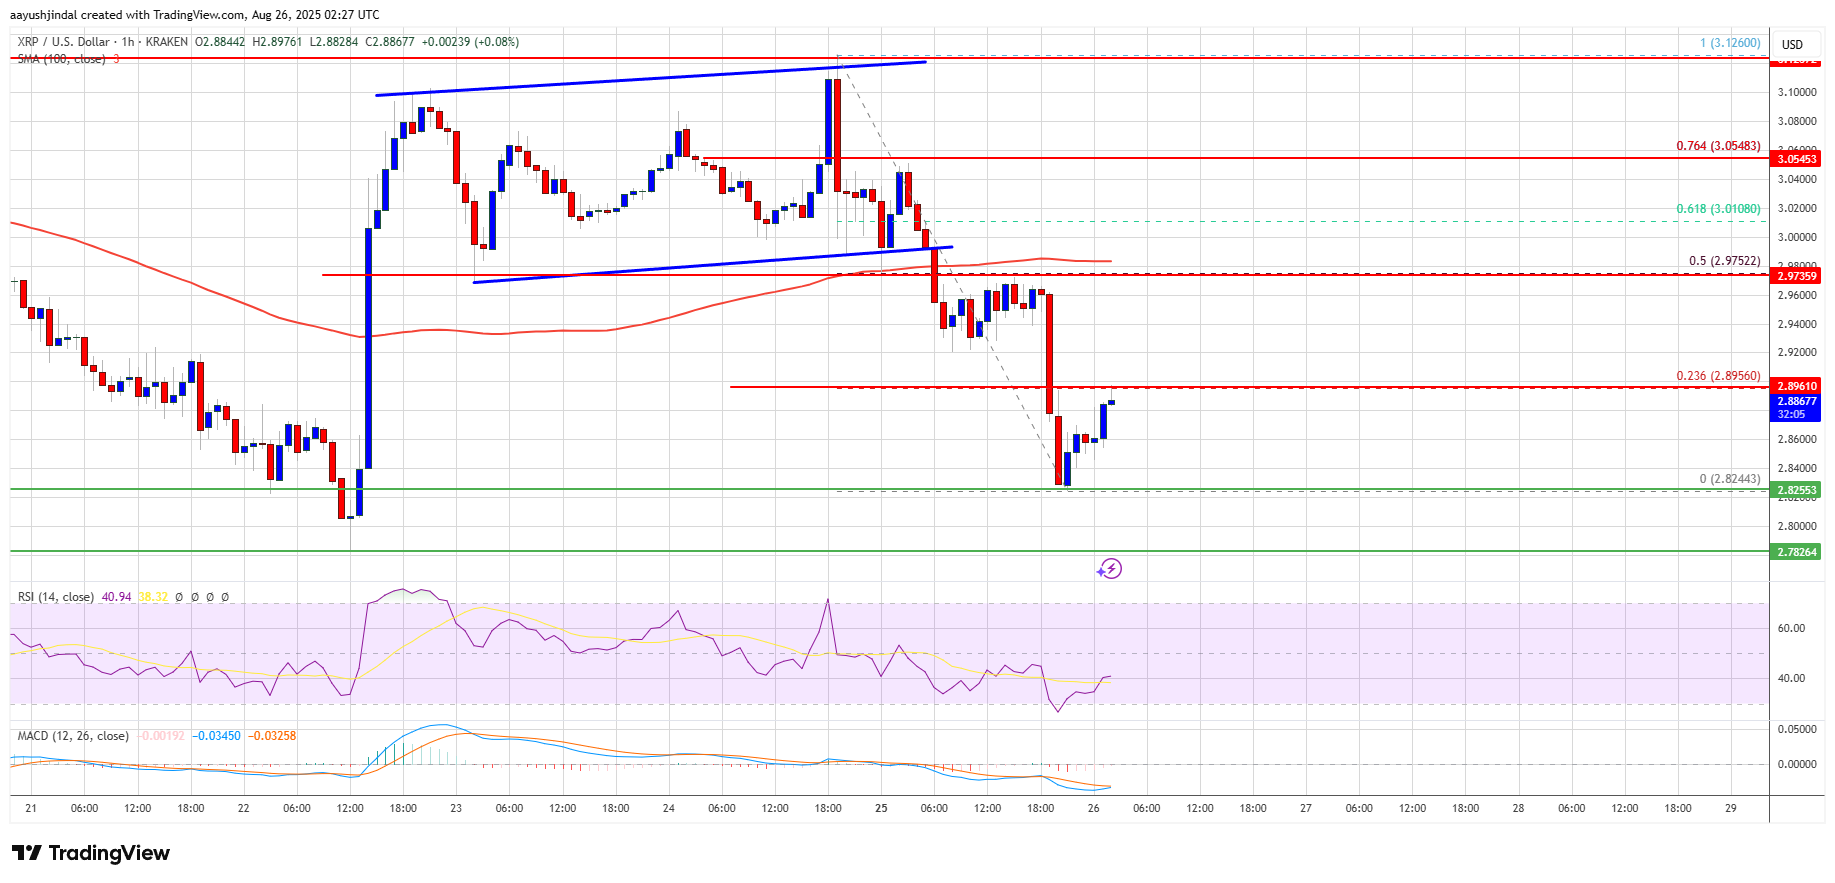This screenshot has width=1835, height=883.
Task: Open the XRP / U.S. Dollar symbol title
Action: (64, 42)
